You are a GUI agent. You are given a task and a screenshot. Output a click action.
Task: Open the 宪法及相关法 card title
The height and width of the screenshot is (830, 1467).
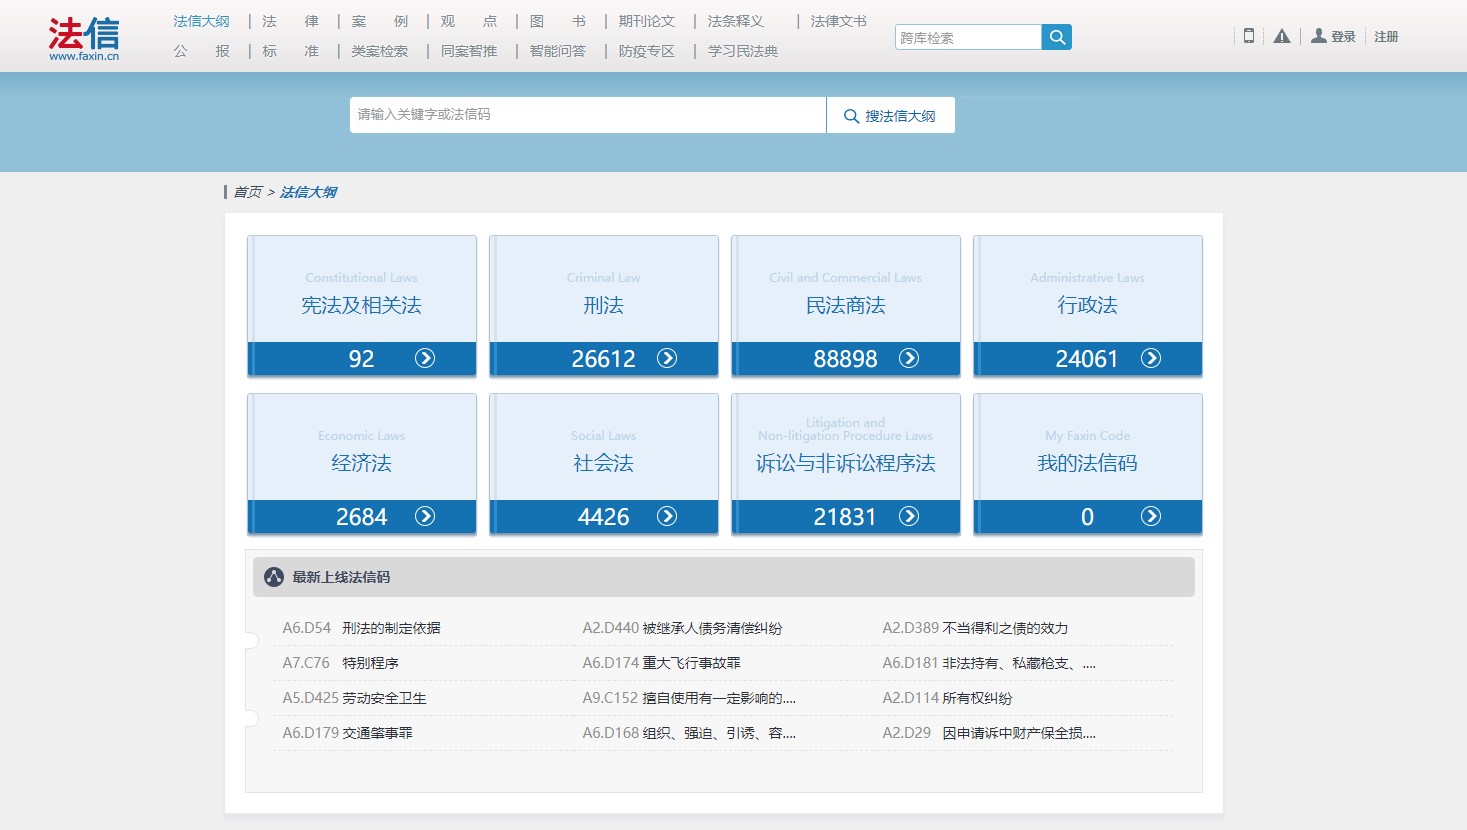point(362,305)
